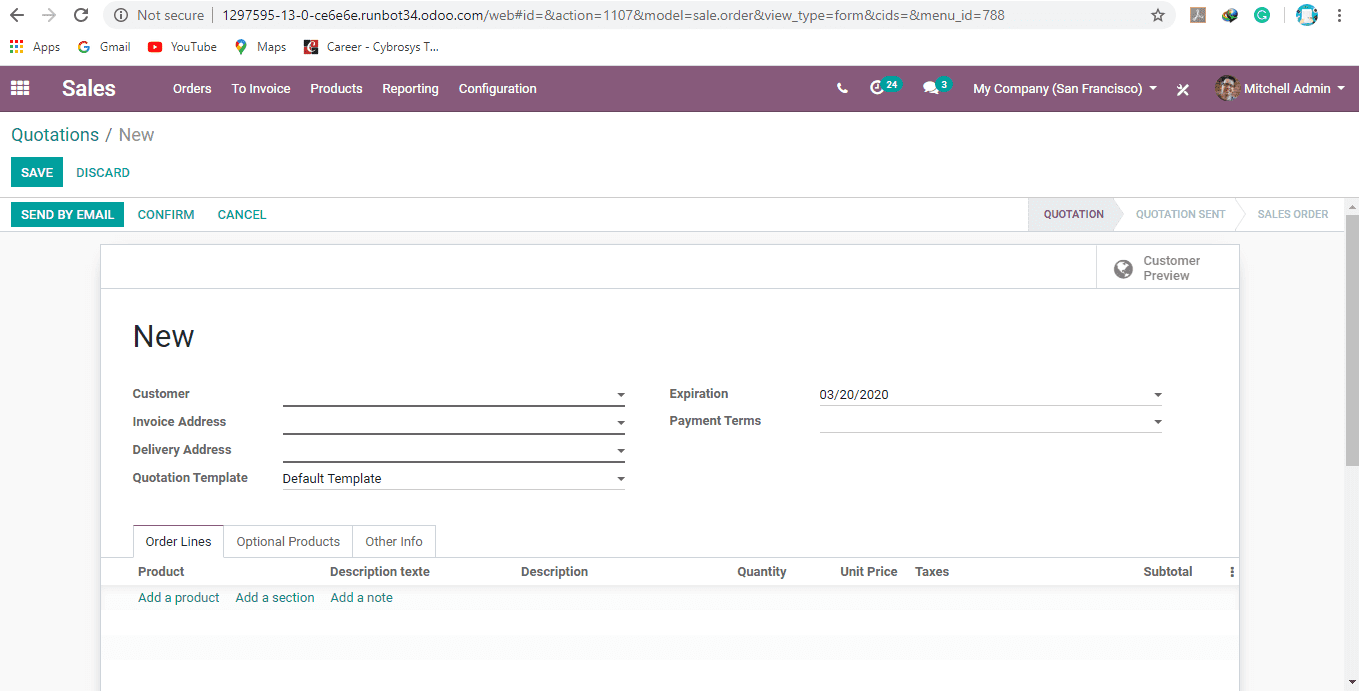Discard the quotation changes
The width and height of the screenshot is (1359, 691).
pyautogui.click(x=103, y=172)
